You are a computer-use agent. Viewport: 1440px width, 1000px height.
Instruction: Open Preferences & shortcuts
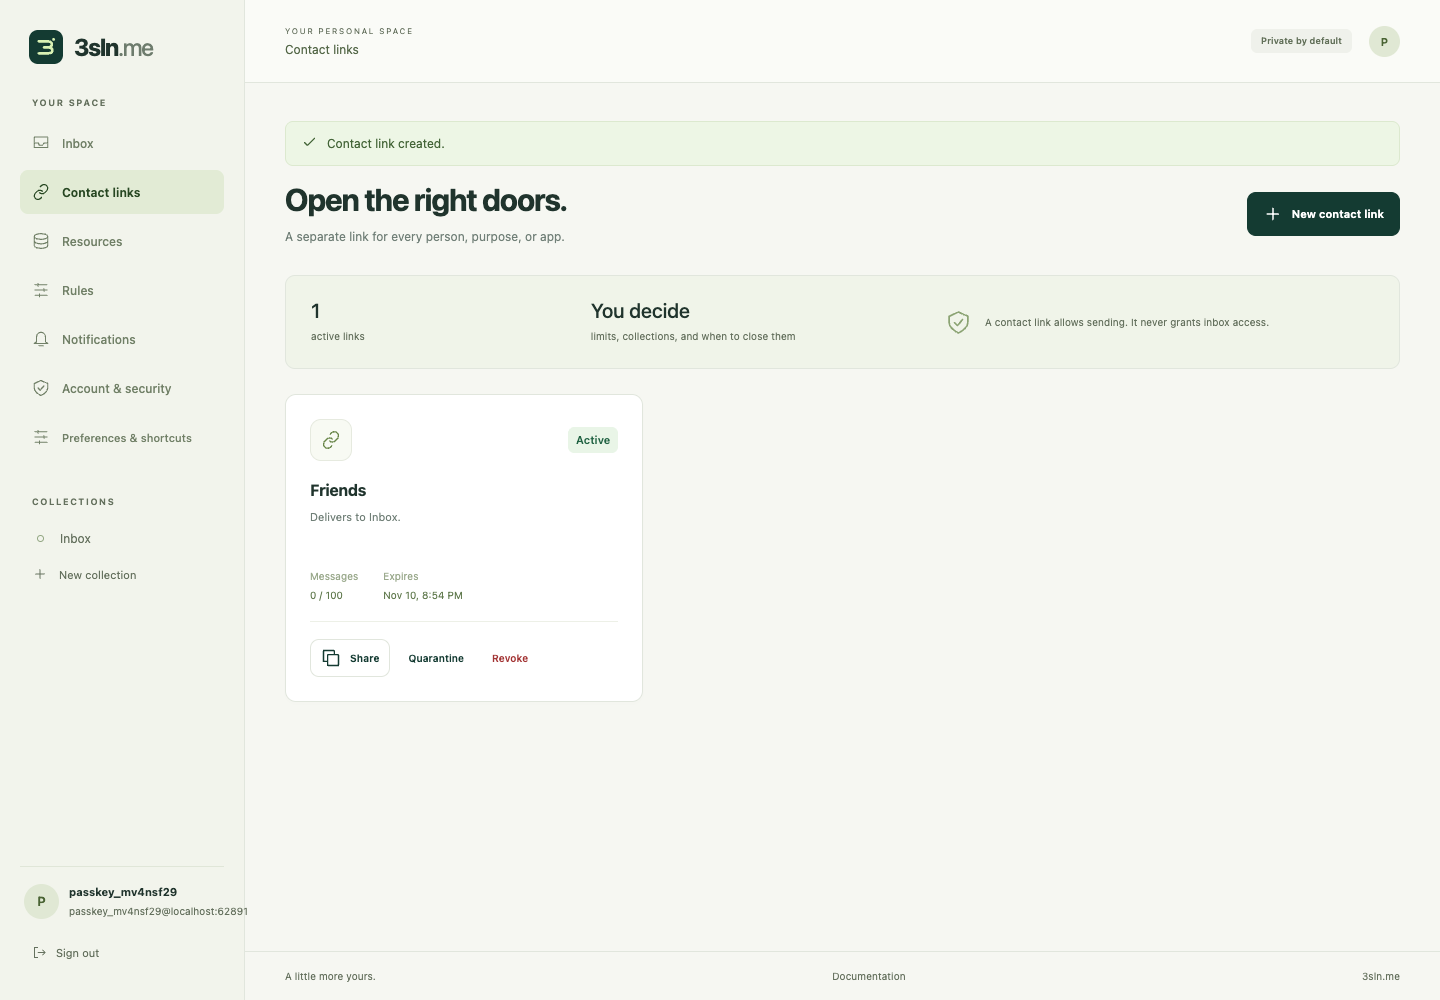coord(122,437)
